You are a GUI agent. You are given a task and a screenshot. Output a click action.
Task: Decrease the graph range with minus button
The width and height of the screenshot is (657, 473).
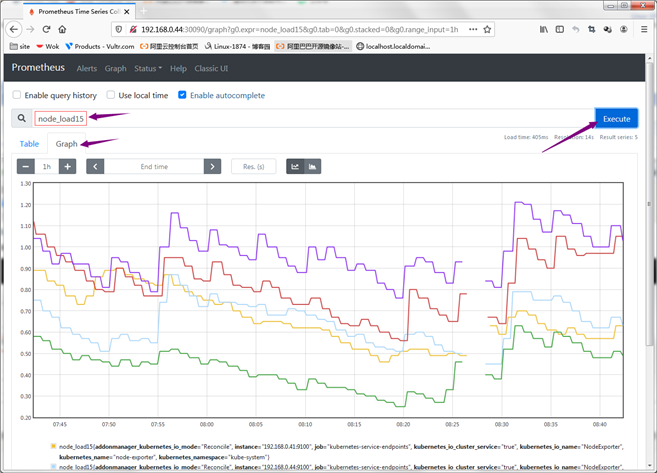[26, 166]
